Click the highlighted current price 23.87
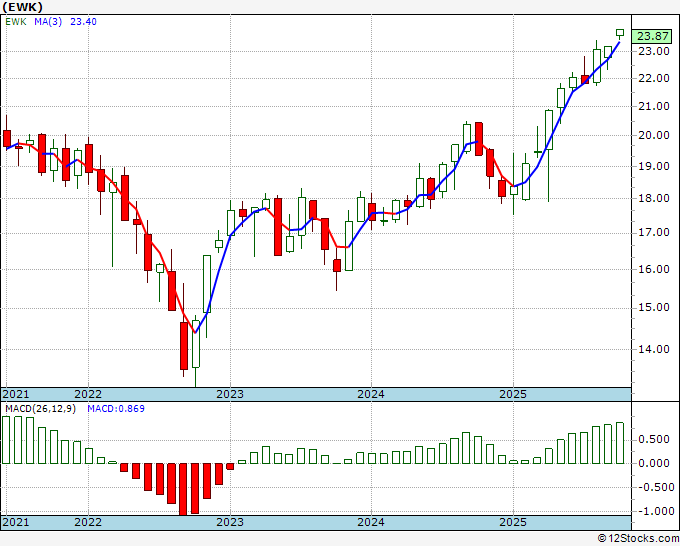Viewport: 680px width, 546px height. pyautogui.click(x=652, y=36)
